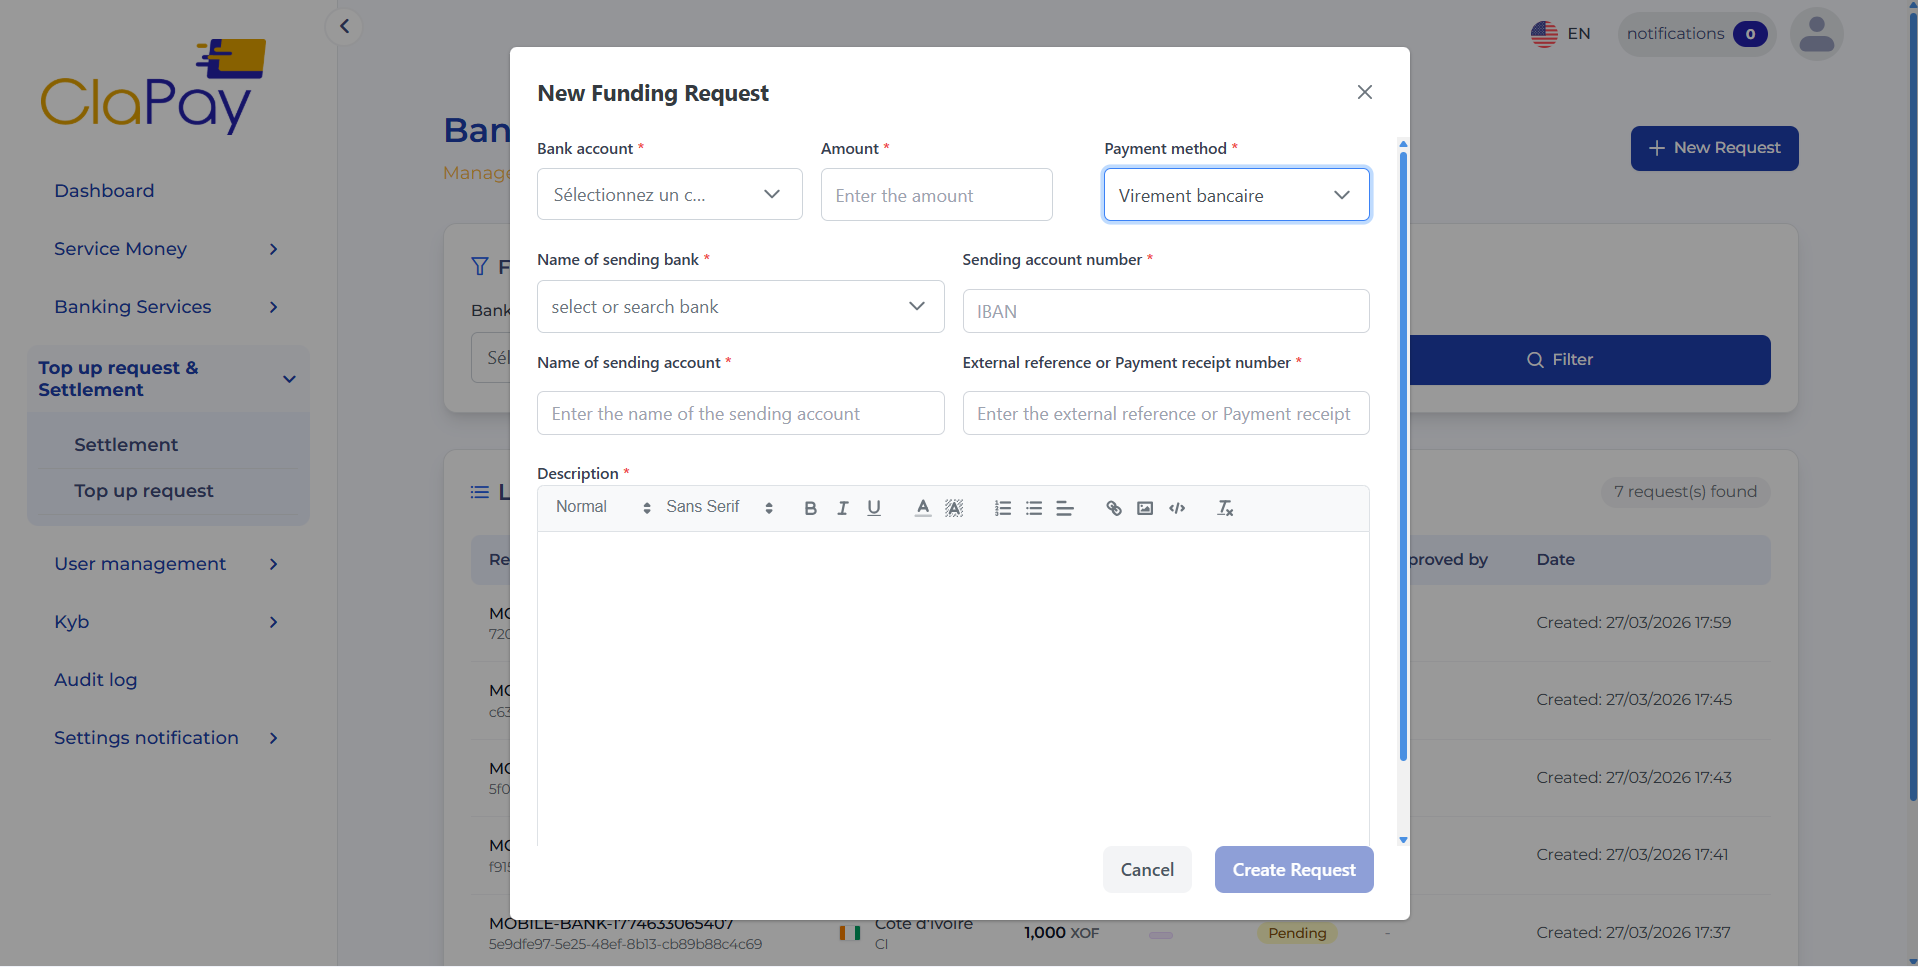Click the Create Request button
The height and width of the screenshot is (967, 1918).
[x=1293, y=869]
